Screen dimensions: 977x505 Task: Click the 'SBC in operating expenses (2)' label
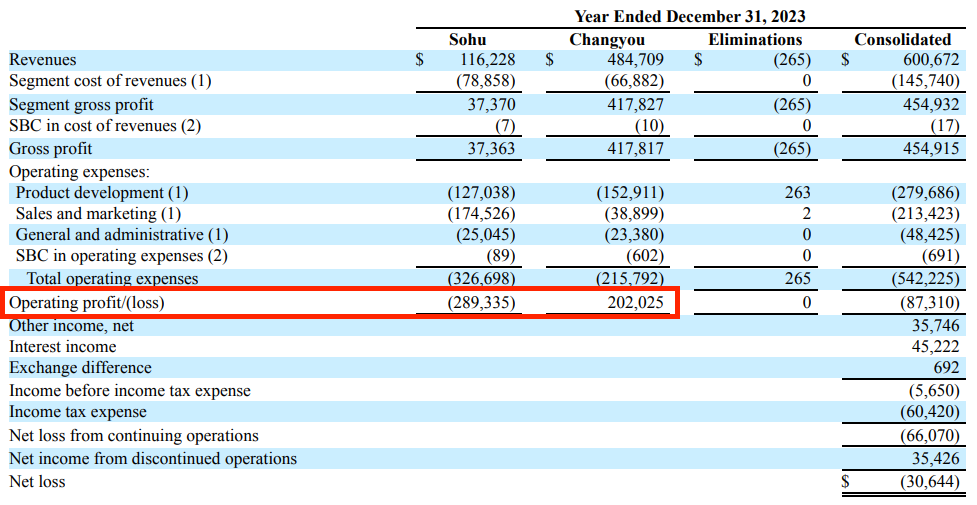(x=122, y=256)
